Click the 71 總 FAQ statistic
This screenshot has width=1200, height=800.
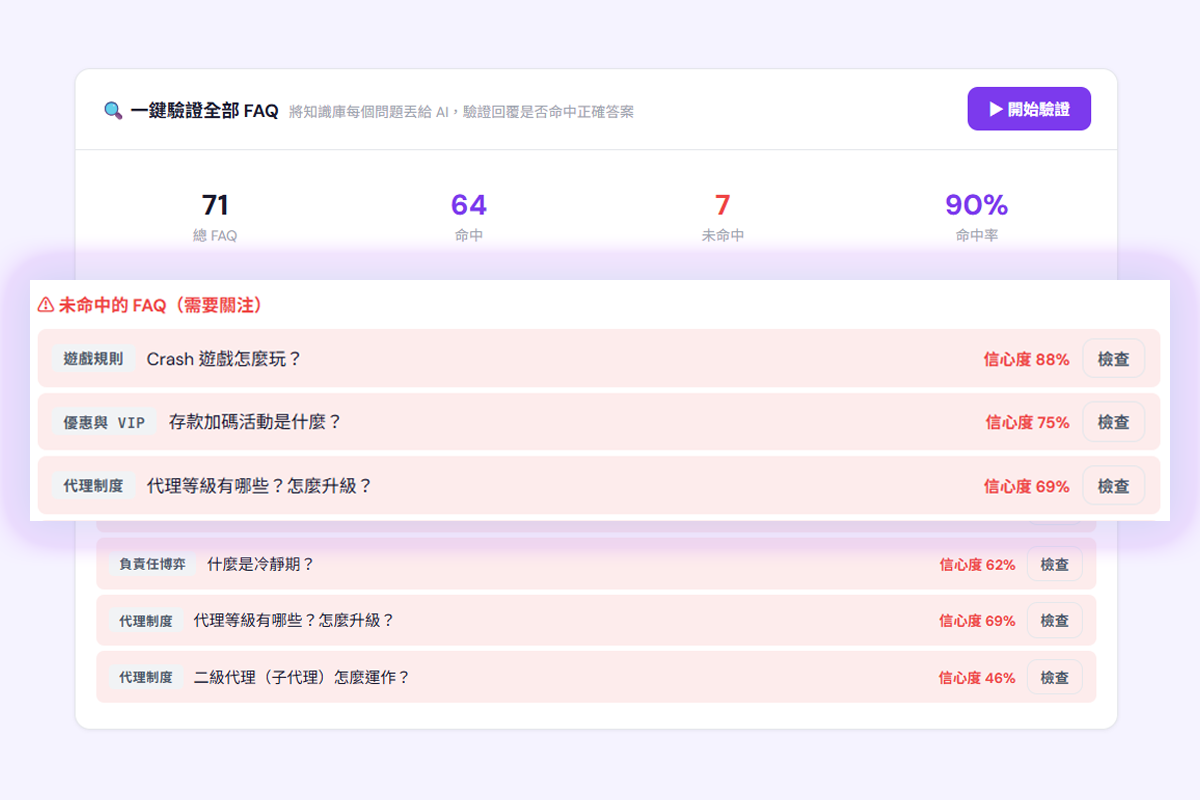(215, 217)
